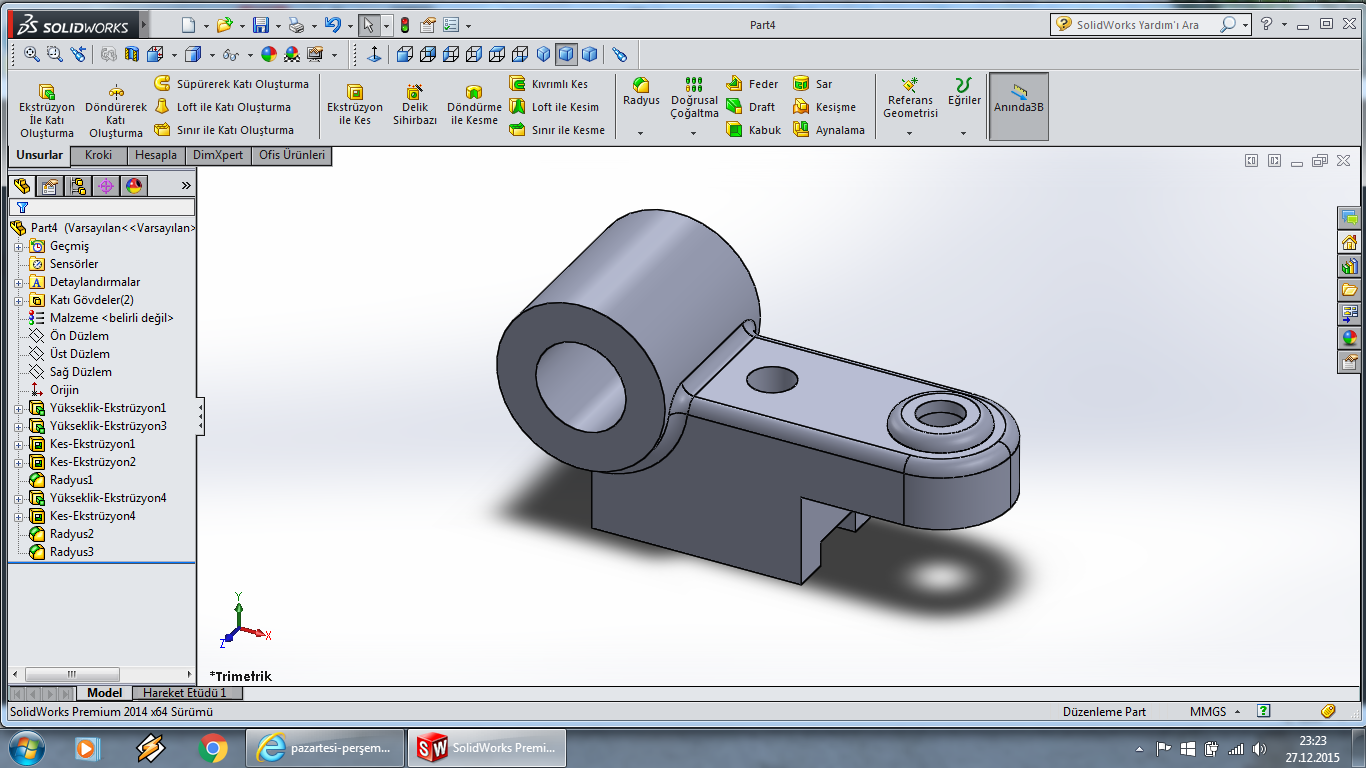Screen dimensions: 1366x768
Task: Click Döndürerek Katı Oluşturma tool
Action: click(116, 111)
